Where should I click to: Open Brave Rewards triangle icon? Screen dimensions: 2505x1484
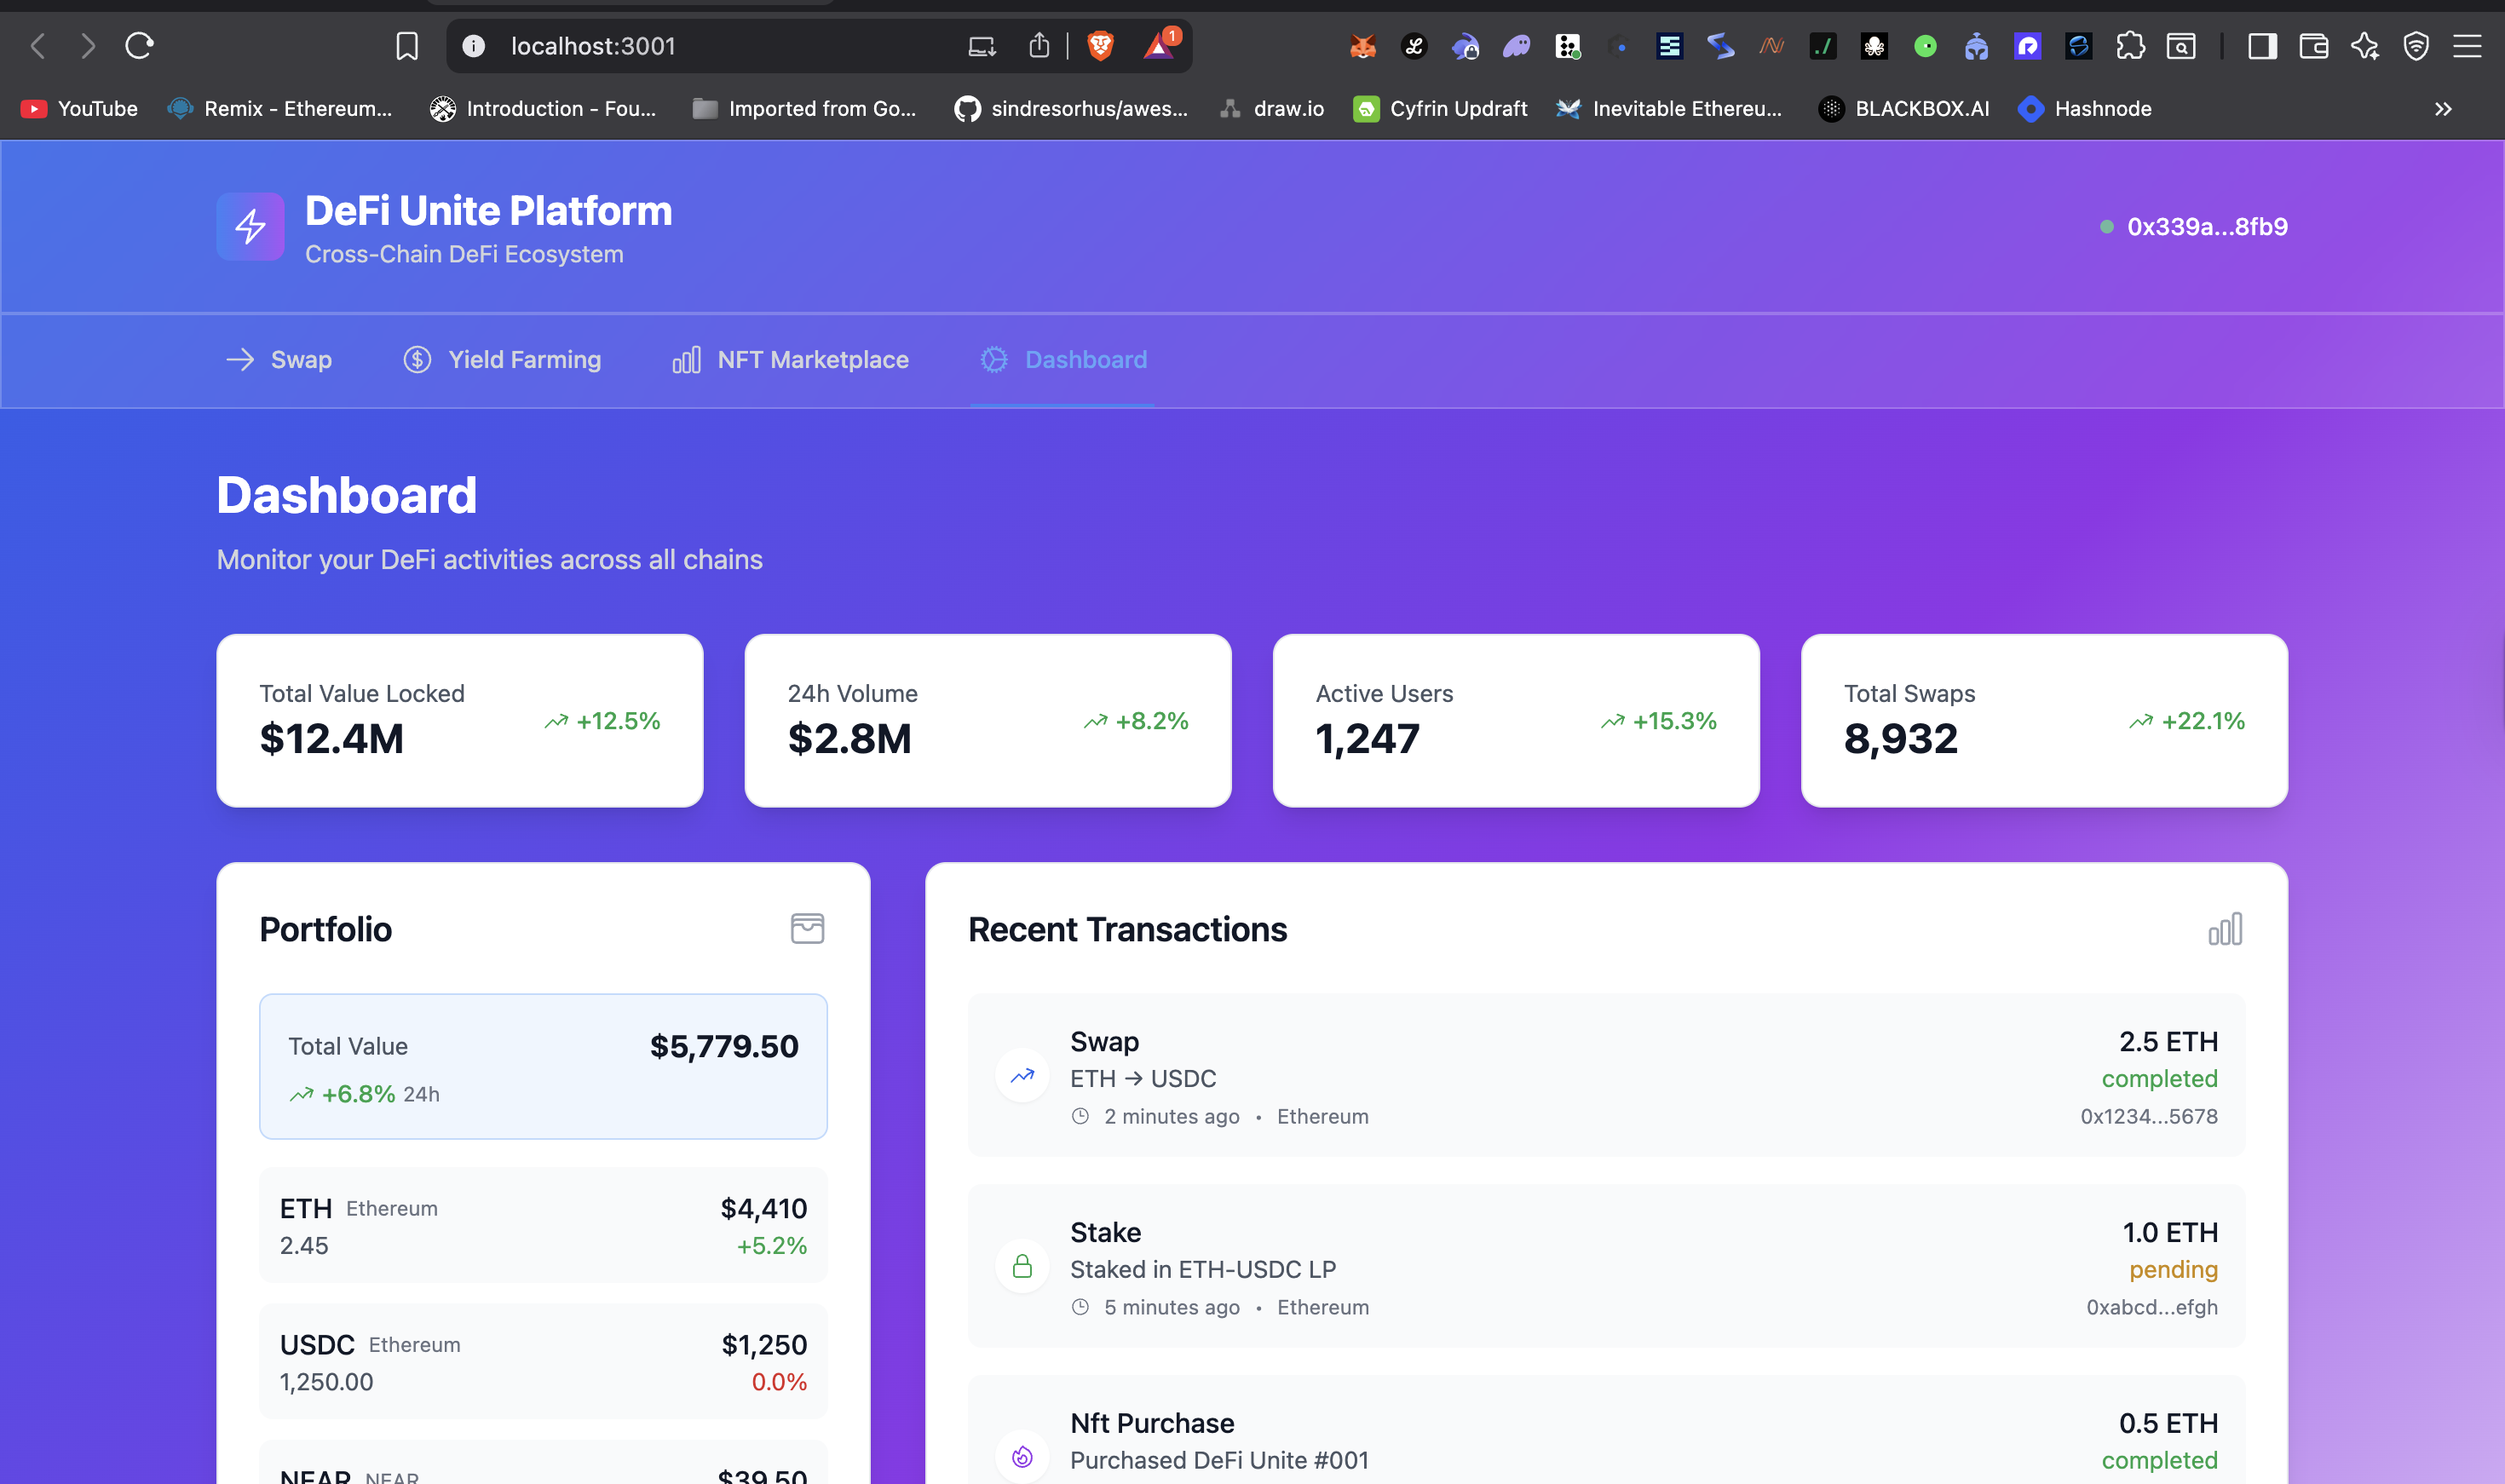1160,46
